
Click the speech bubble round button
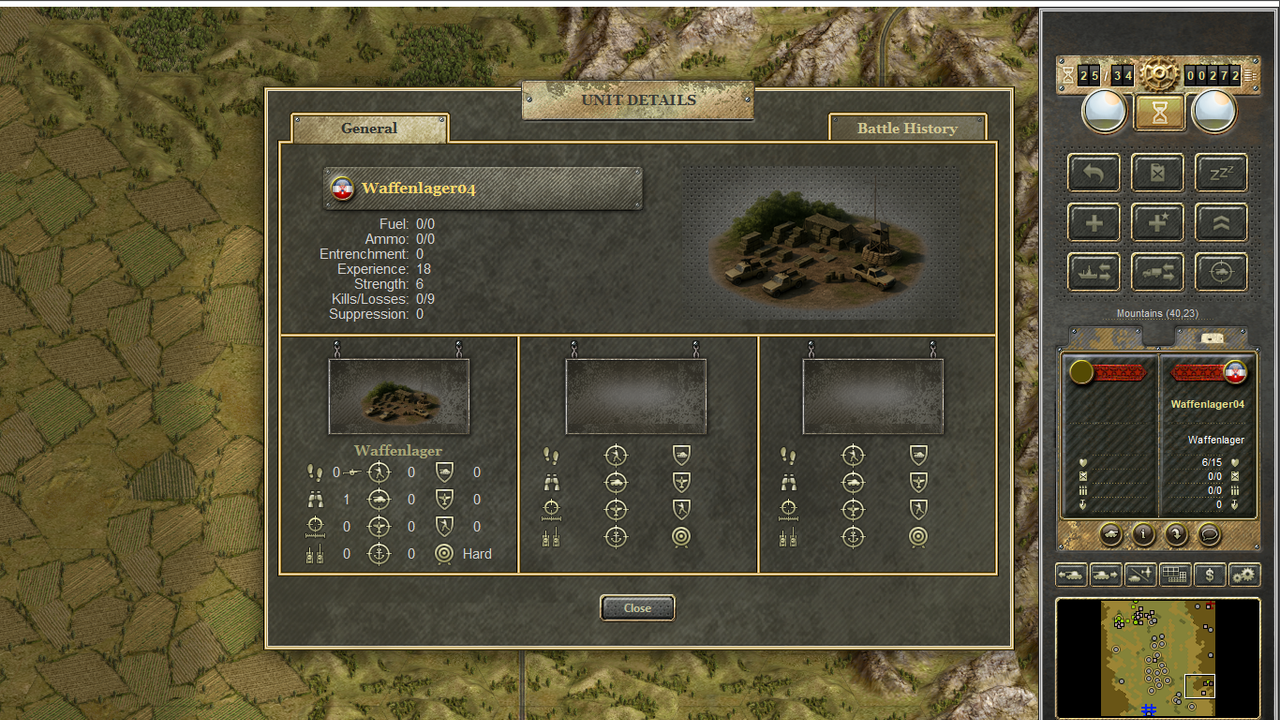pyautogui.click(x=1209, y=534)
